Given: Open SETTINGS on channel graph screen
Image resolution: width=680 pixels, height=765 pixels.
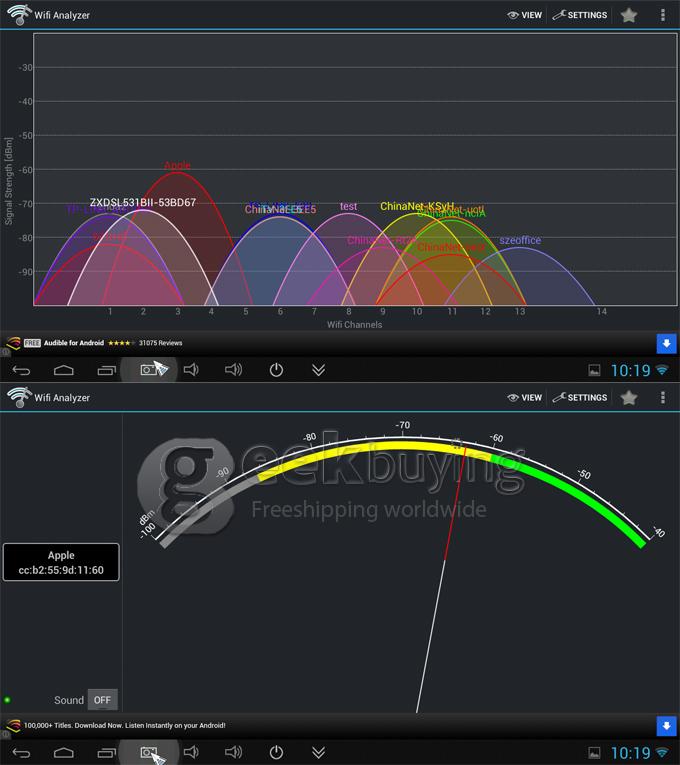Looking at the screenshot, I should [580, 15].
